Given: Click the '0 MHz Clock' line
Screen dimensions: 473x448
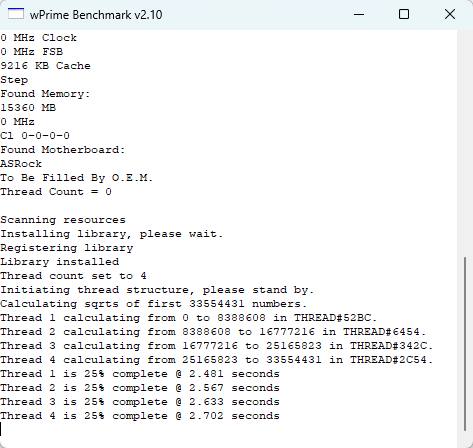Looking at the screenshot, I should (39, 38).
